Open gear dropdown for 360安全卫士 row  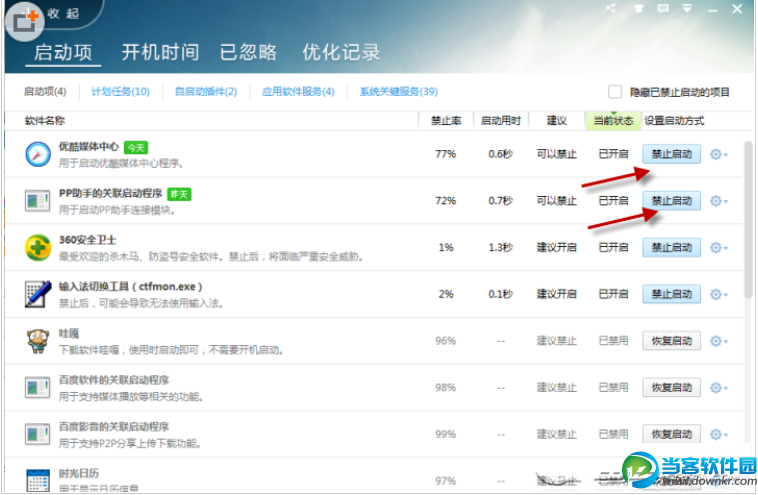[x=719, y=248]
